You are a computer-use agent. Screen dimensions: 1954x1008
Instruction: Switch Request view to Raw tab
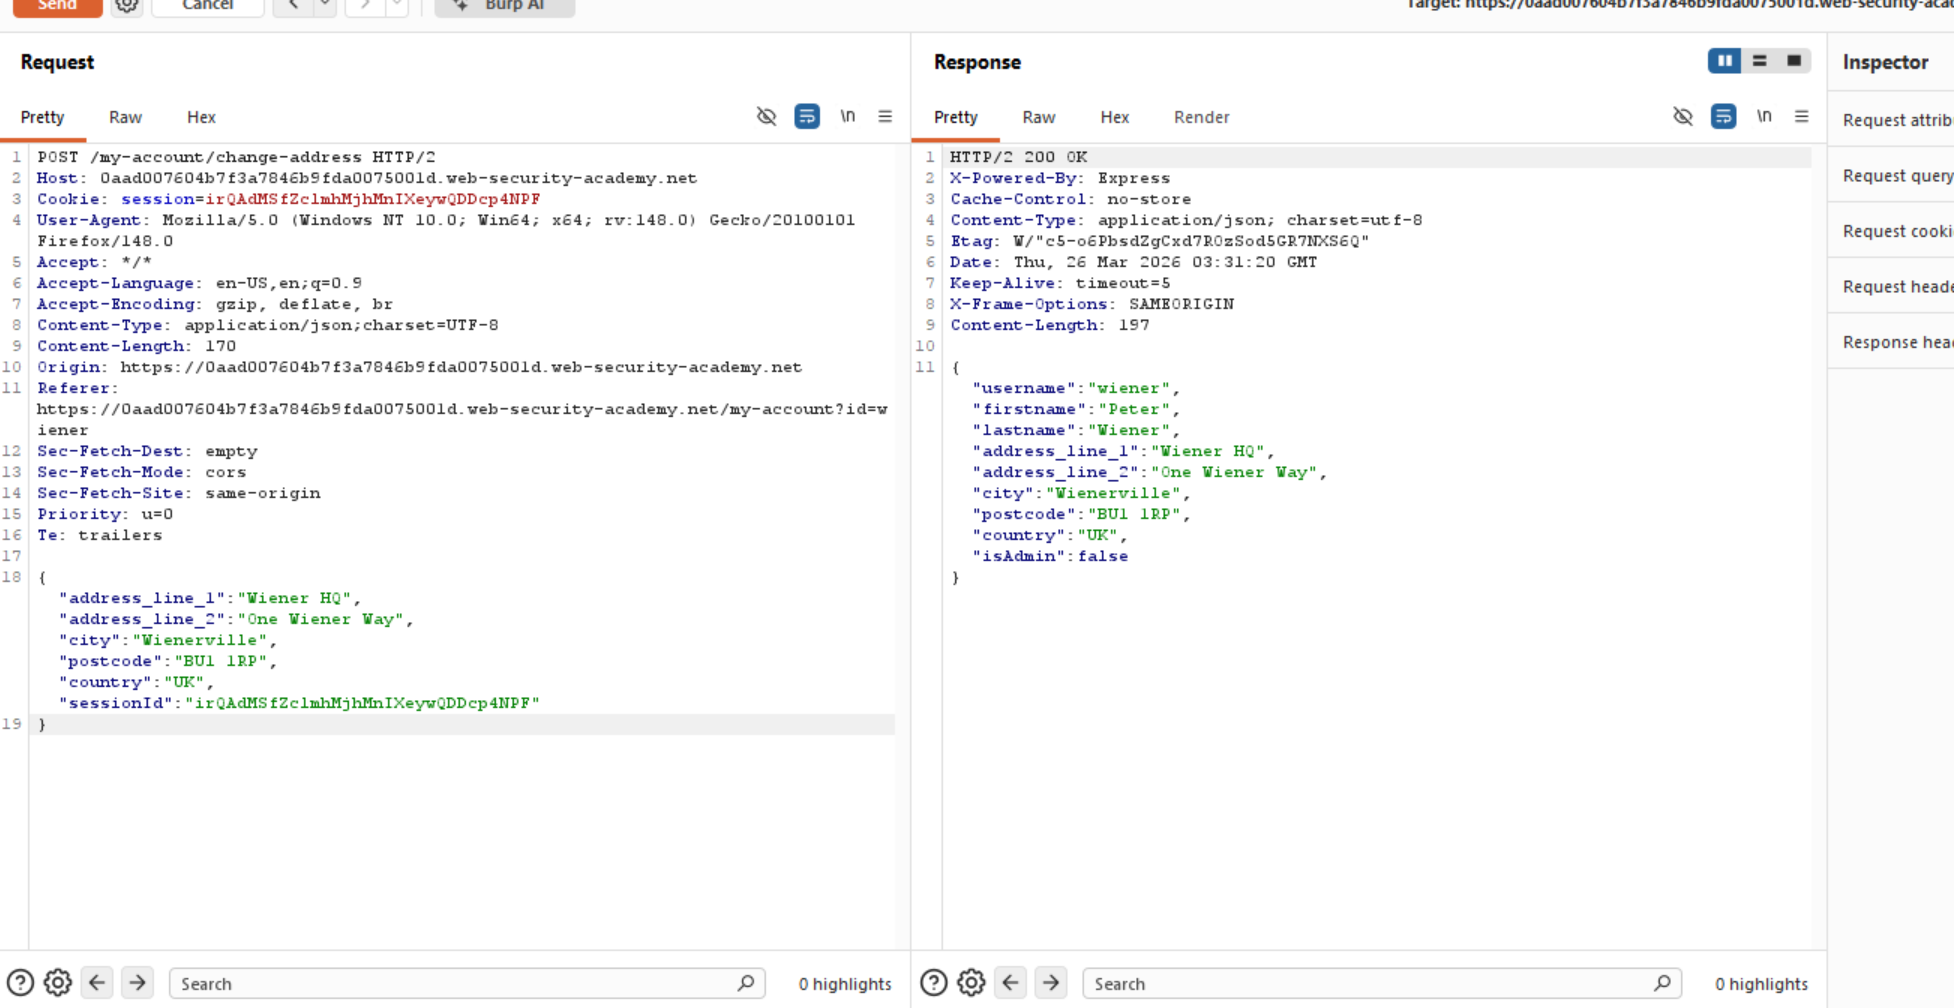coord(125,117)
